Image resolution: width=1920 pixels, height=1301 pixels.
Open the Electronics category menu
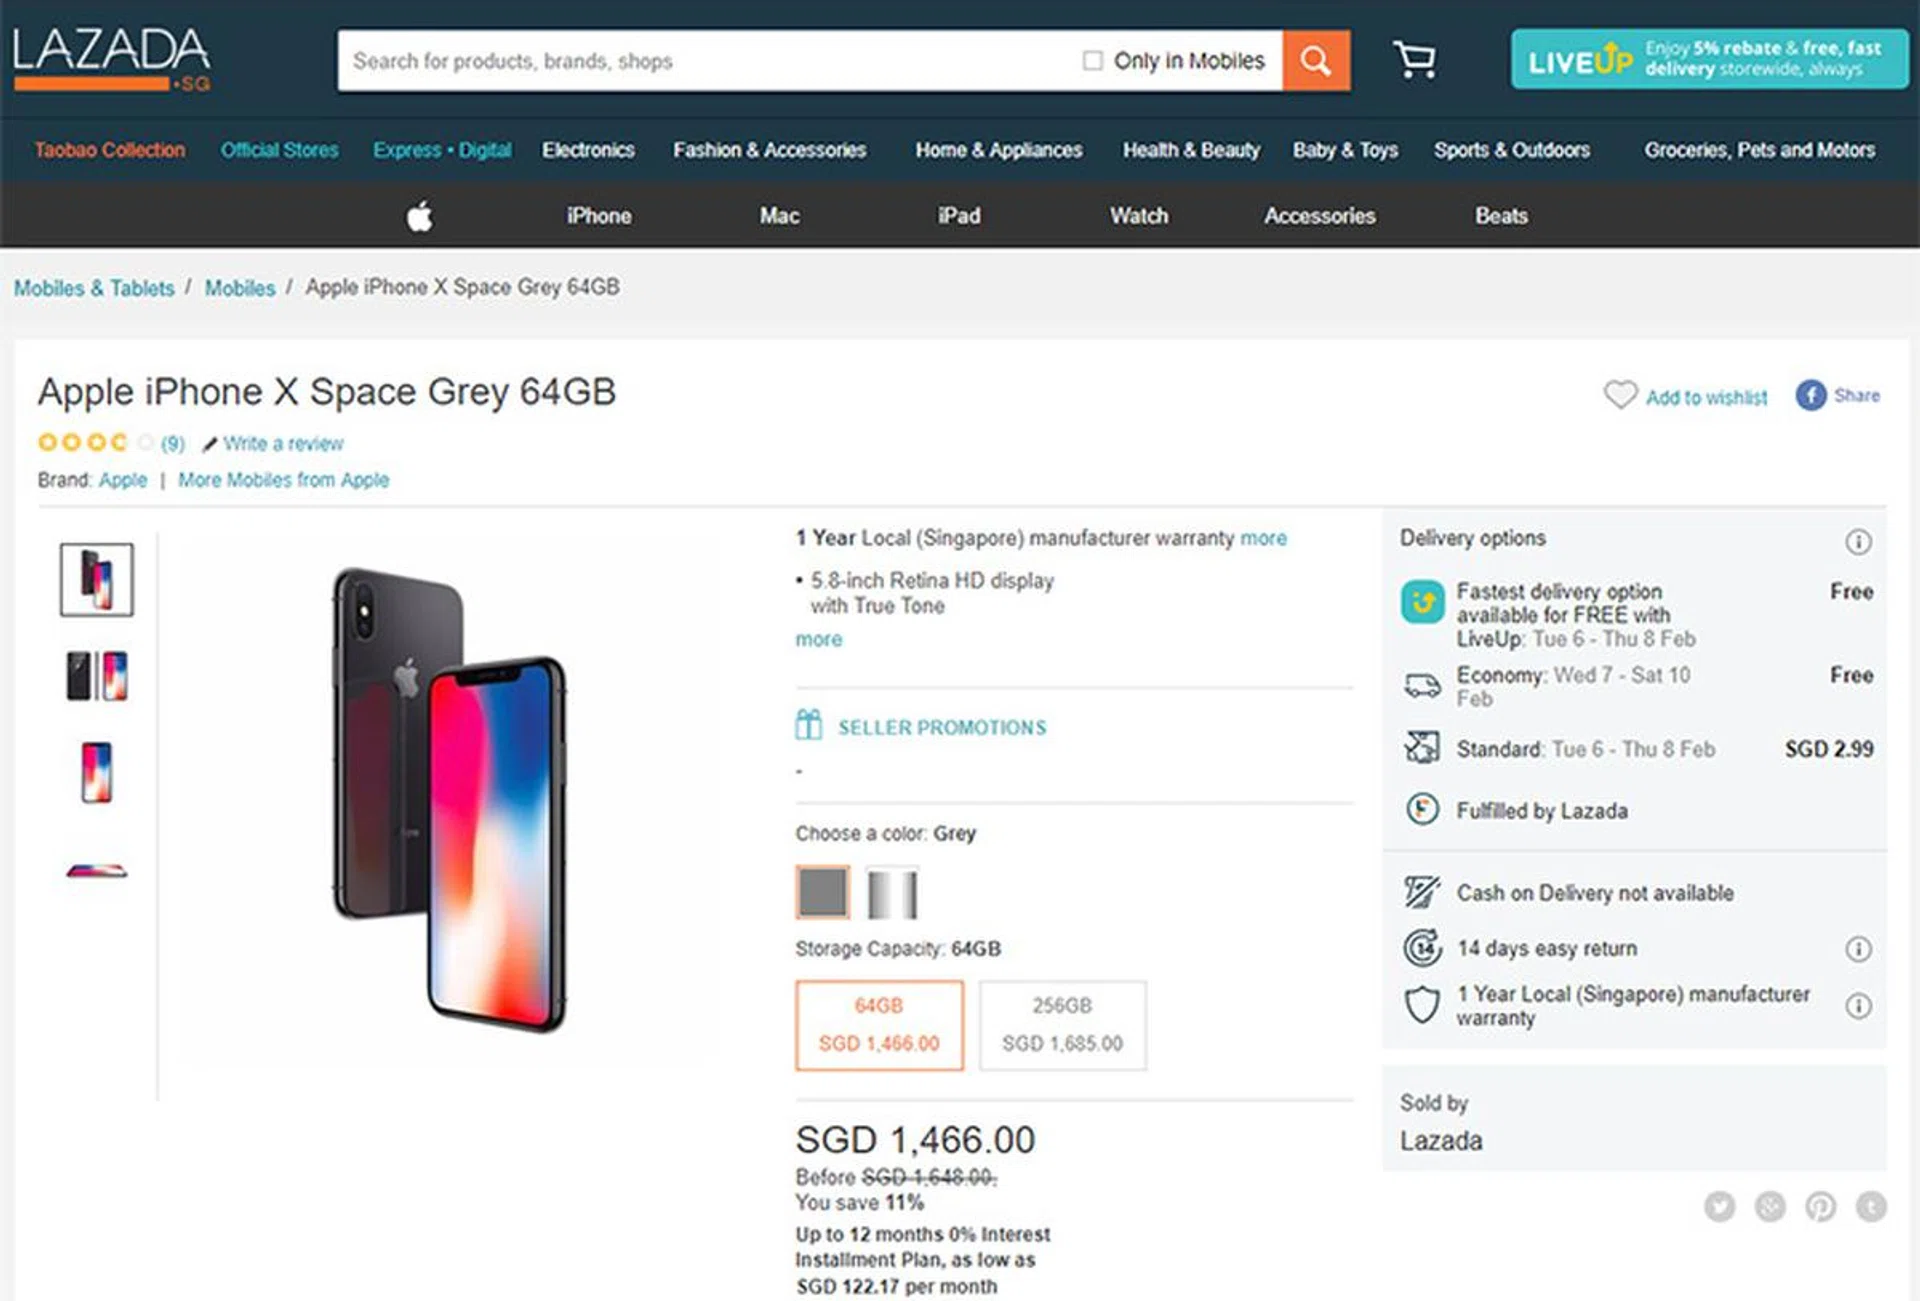click(588, 150)
